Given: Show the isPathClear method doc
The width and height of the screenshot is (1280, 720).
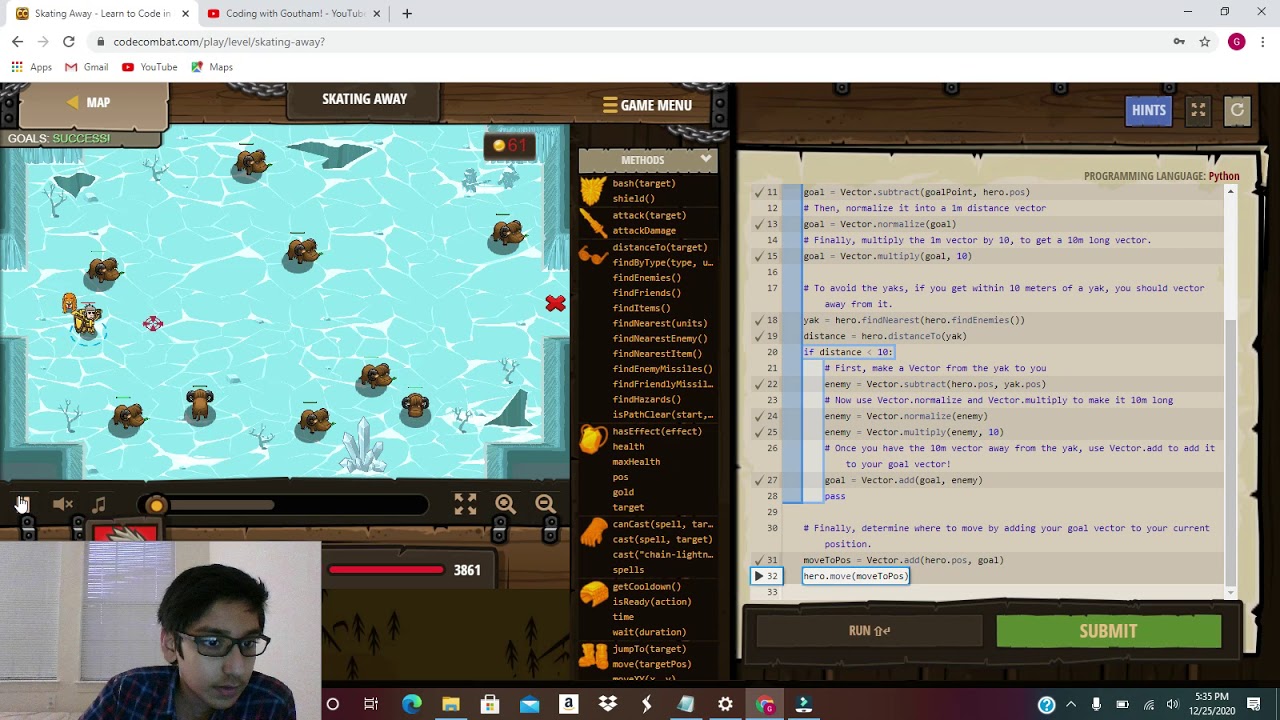Looking at the screenshot, I should (x=662, y=414).
